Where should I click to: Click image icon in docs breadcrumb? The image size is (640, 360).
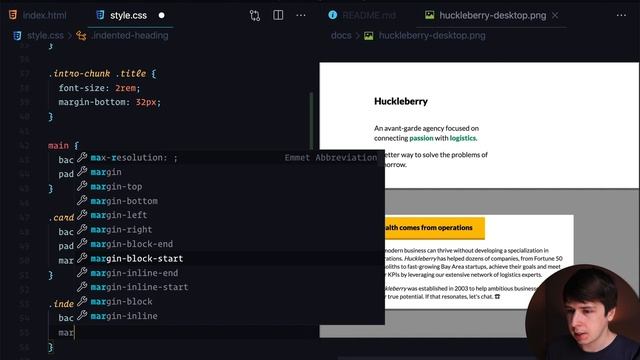(x=369, y=36)
